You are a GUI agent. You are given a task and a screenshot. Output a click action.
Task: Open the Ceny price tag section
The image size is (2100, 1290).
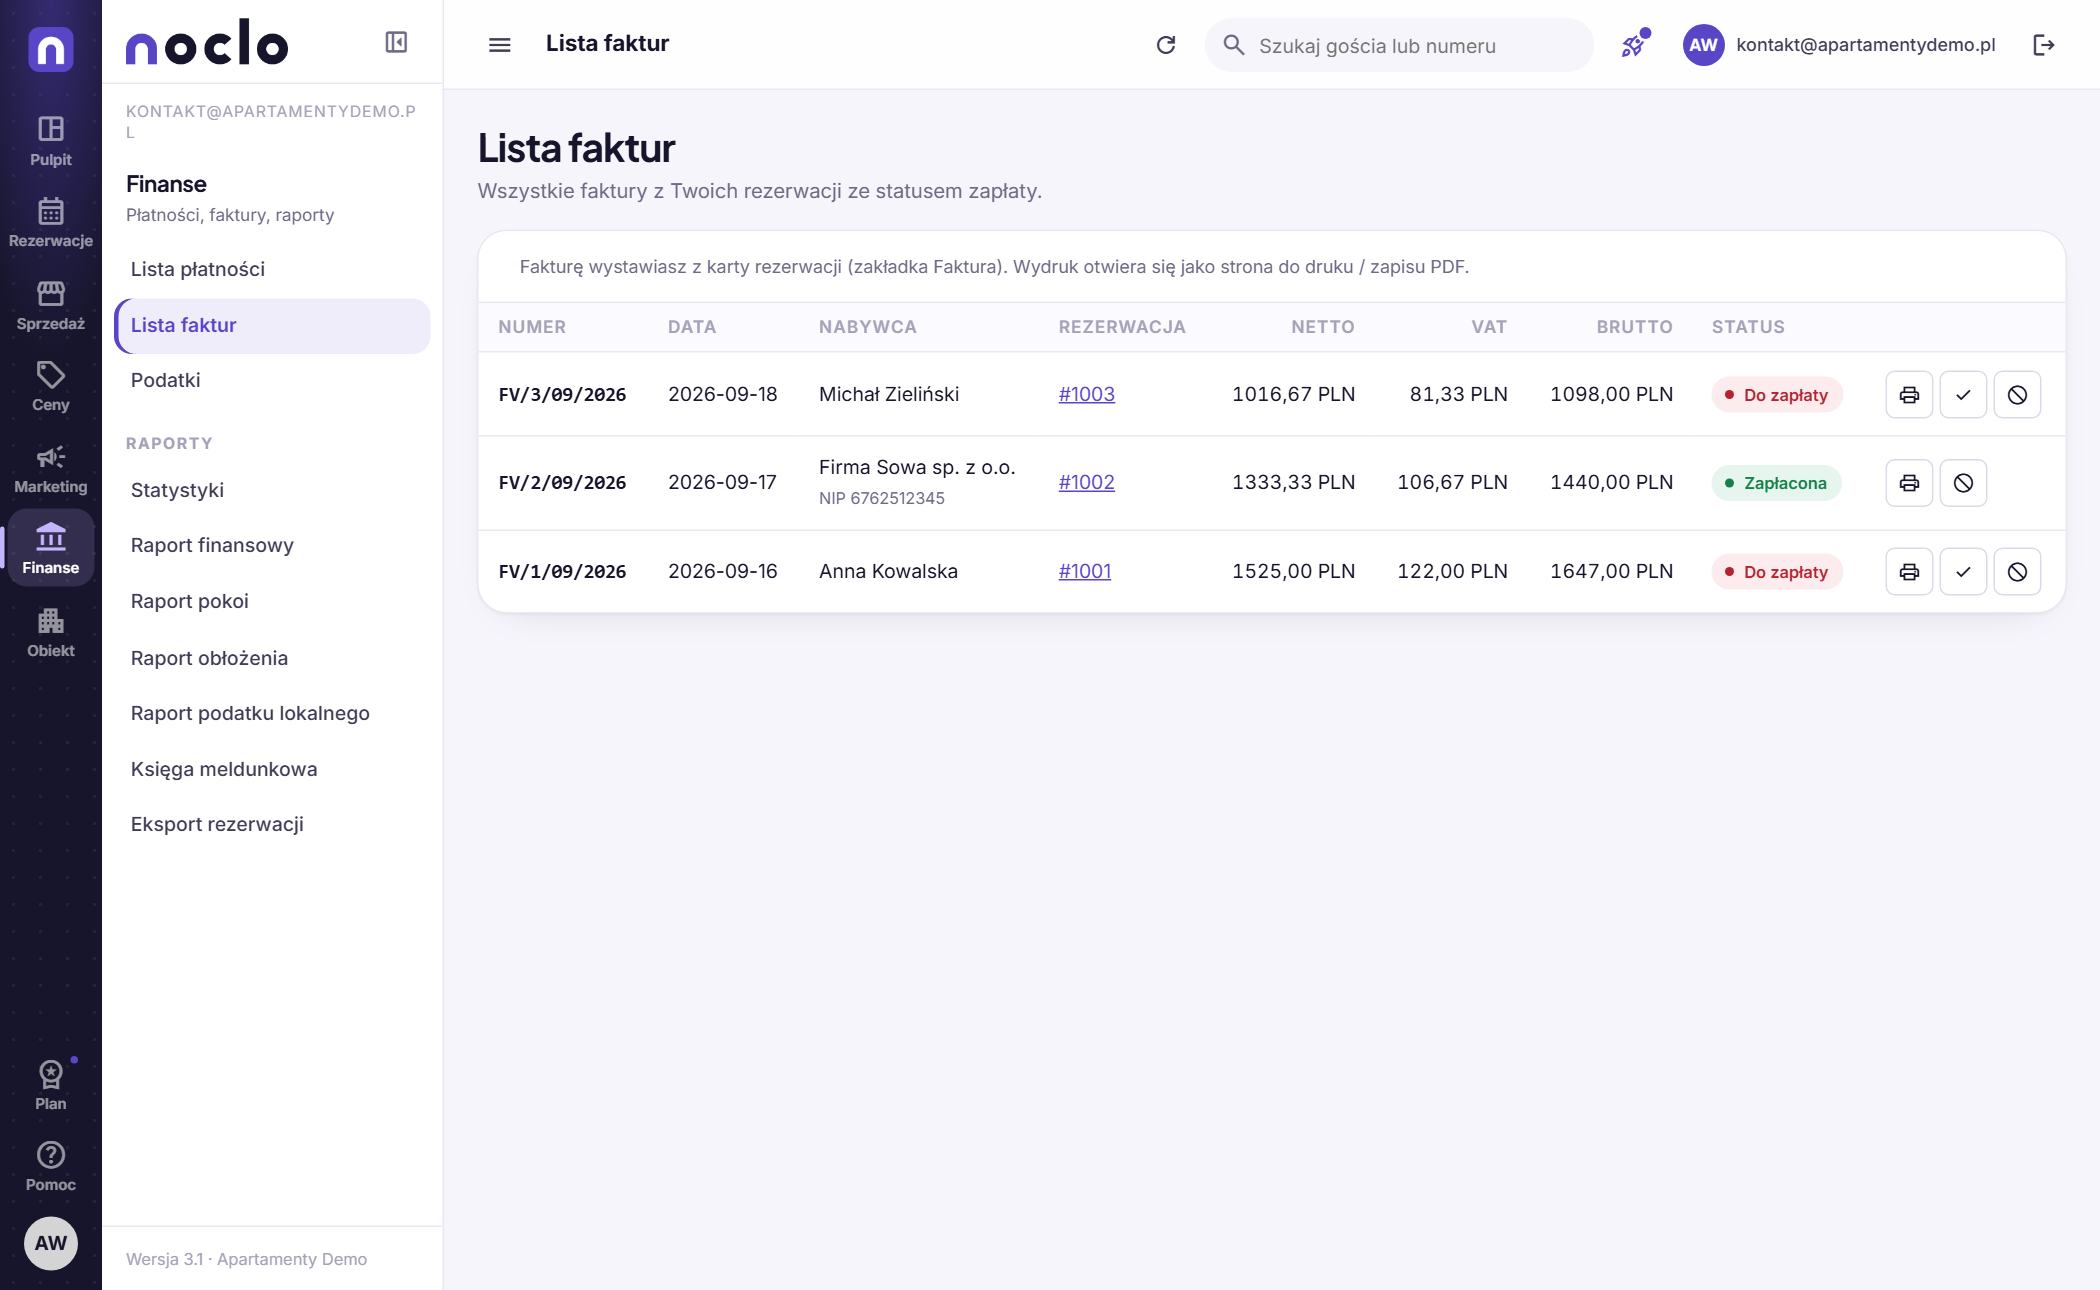(50, 387)
